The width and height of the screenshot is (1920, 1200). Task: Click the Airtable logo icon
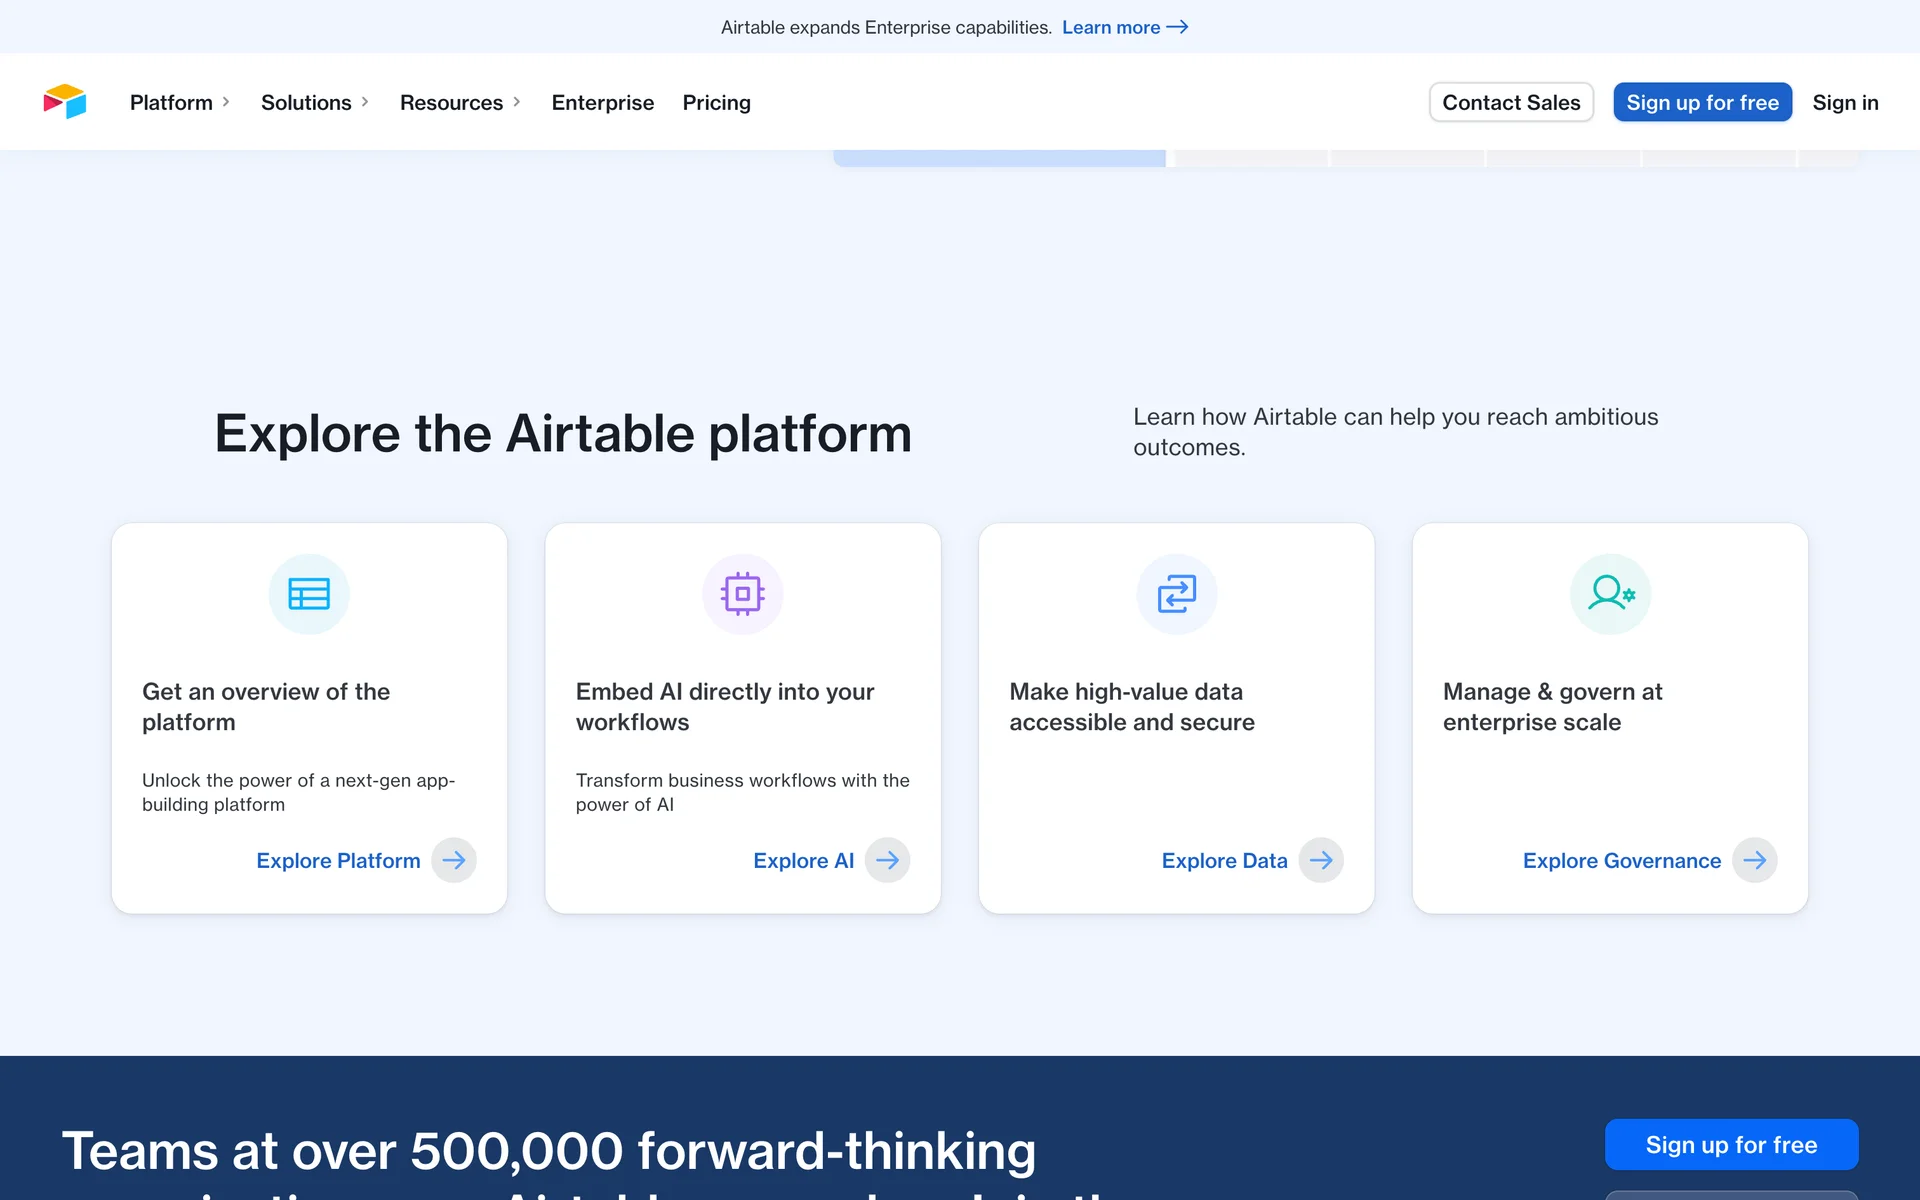pyautogui.click(x=65, y=102)
